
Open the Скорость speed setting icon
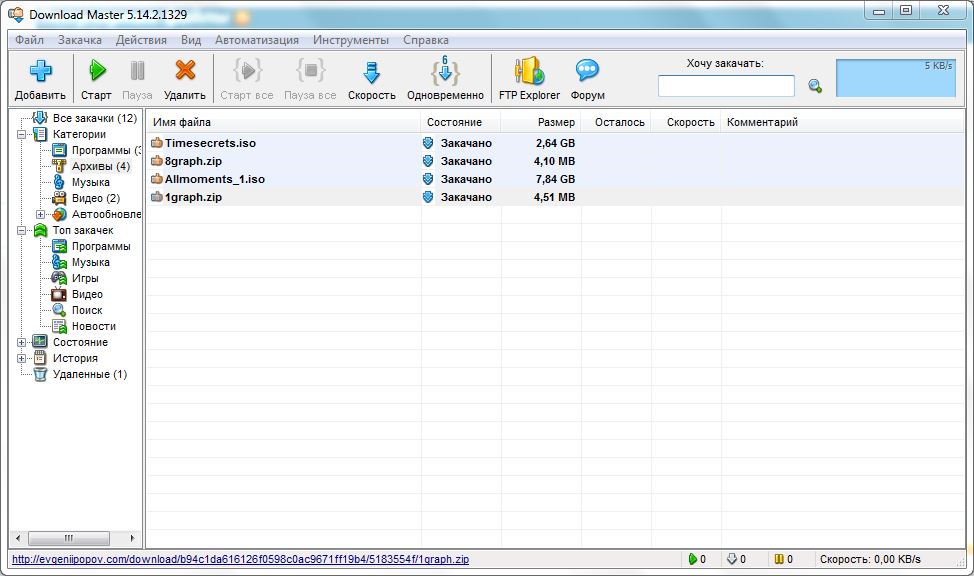point(371,72)
